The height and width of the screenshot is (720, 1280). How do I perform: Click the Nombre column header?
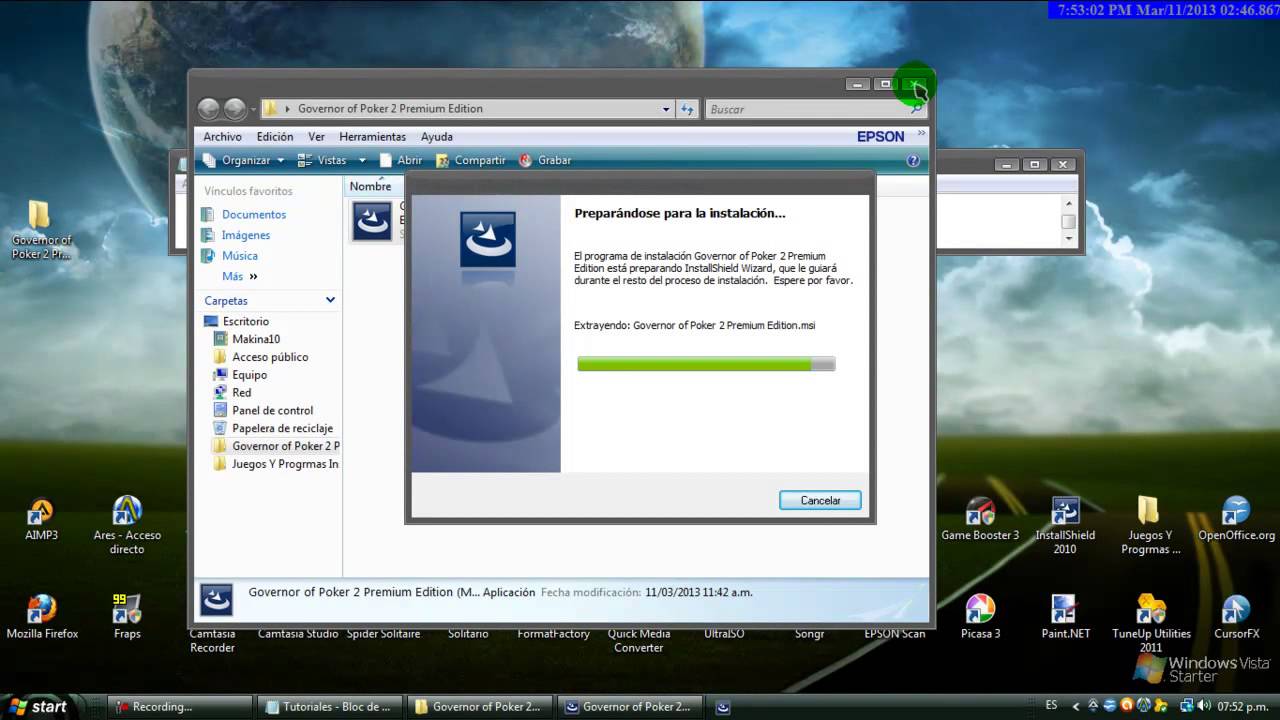click(371, 186)
